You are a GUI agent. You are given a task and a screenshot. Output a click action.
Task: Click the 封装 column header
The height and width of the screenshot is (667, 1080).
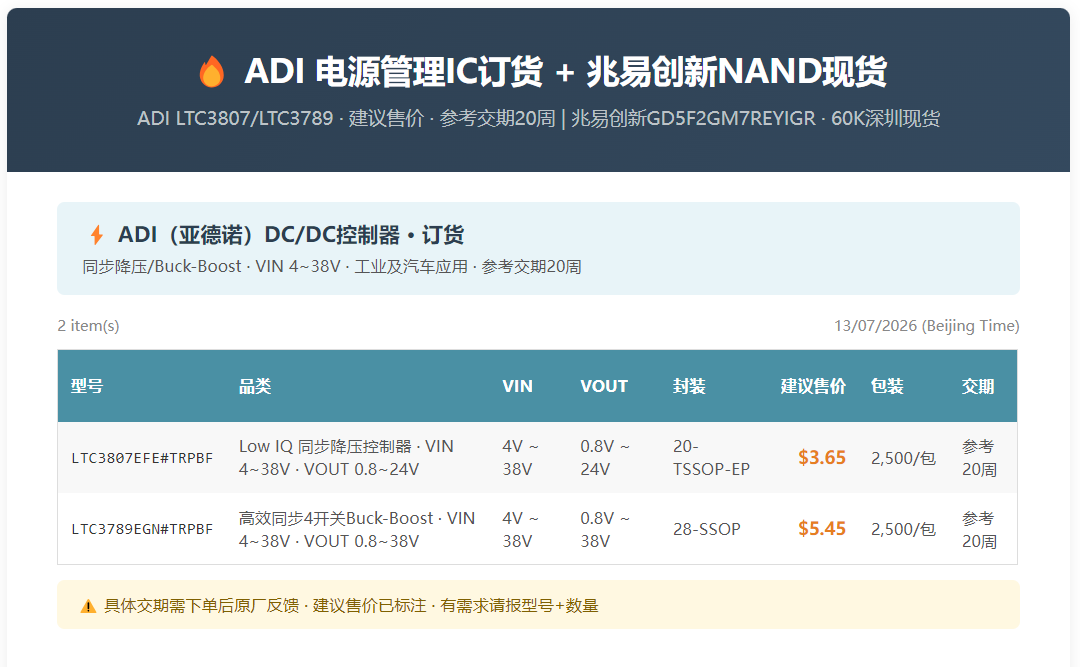689,386
